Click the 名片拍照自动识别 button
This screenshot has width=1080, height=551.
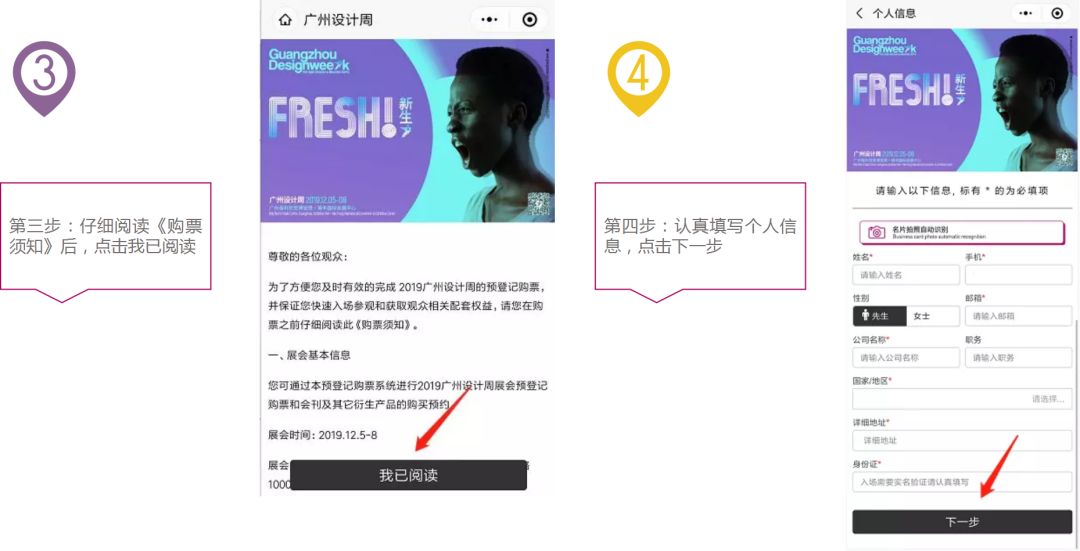(962, 232)
